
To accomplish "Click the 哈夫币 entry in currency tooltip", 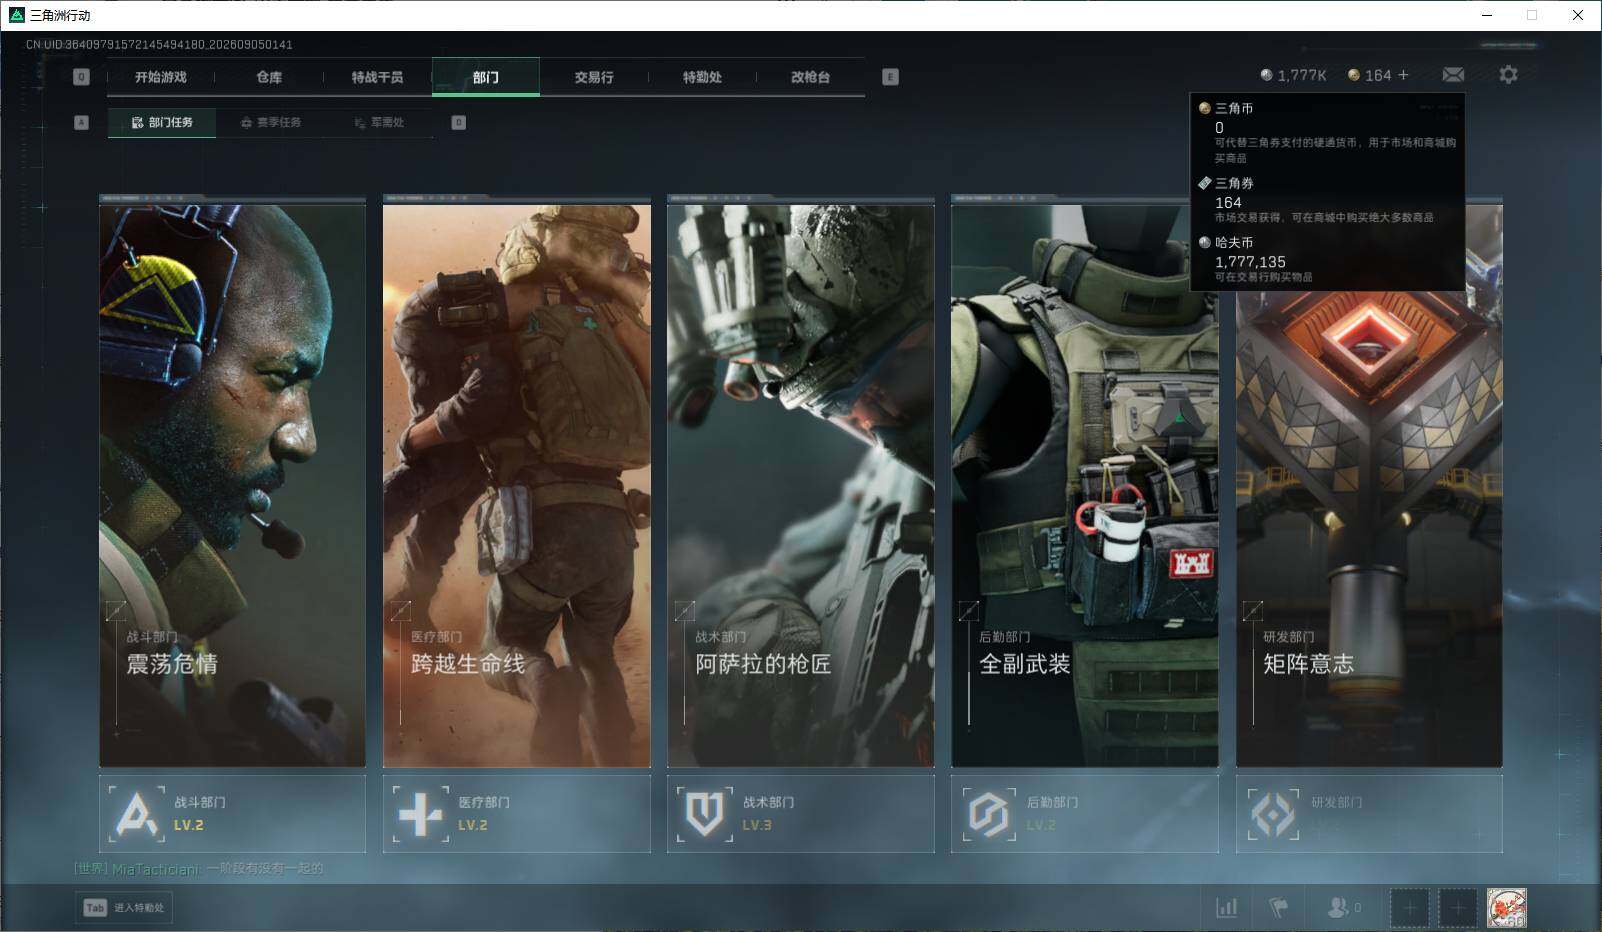I will [x=1327, y=259].
